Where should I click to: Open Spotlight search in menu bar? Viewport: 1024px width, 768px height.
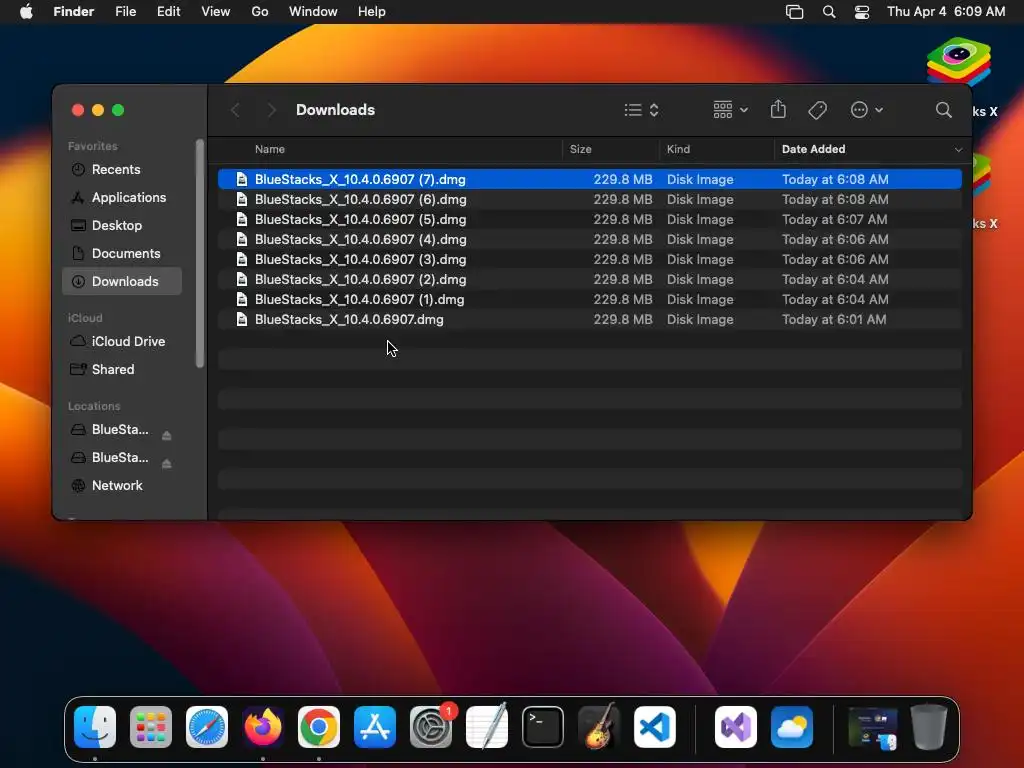tap(829, 12)
